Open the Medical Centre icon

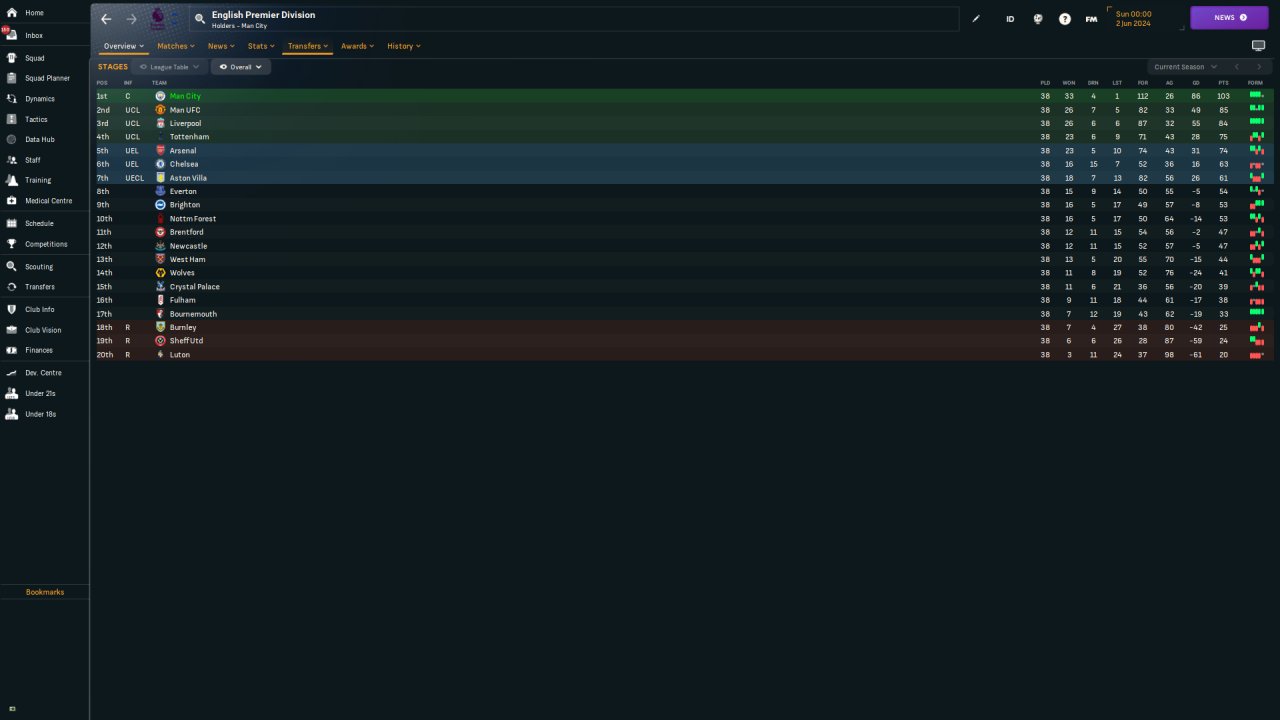pyautogui.click(x=11, y=201)
